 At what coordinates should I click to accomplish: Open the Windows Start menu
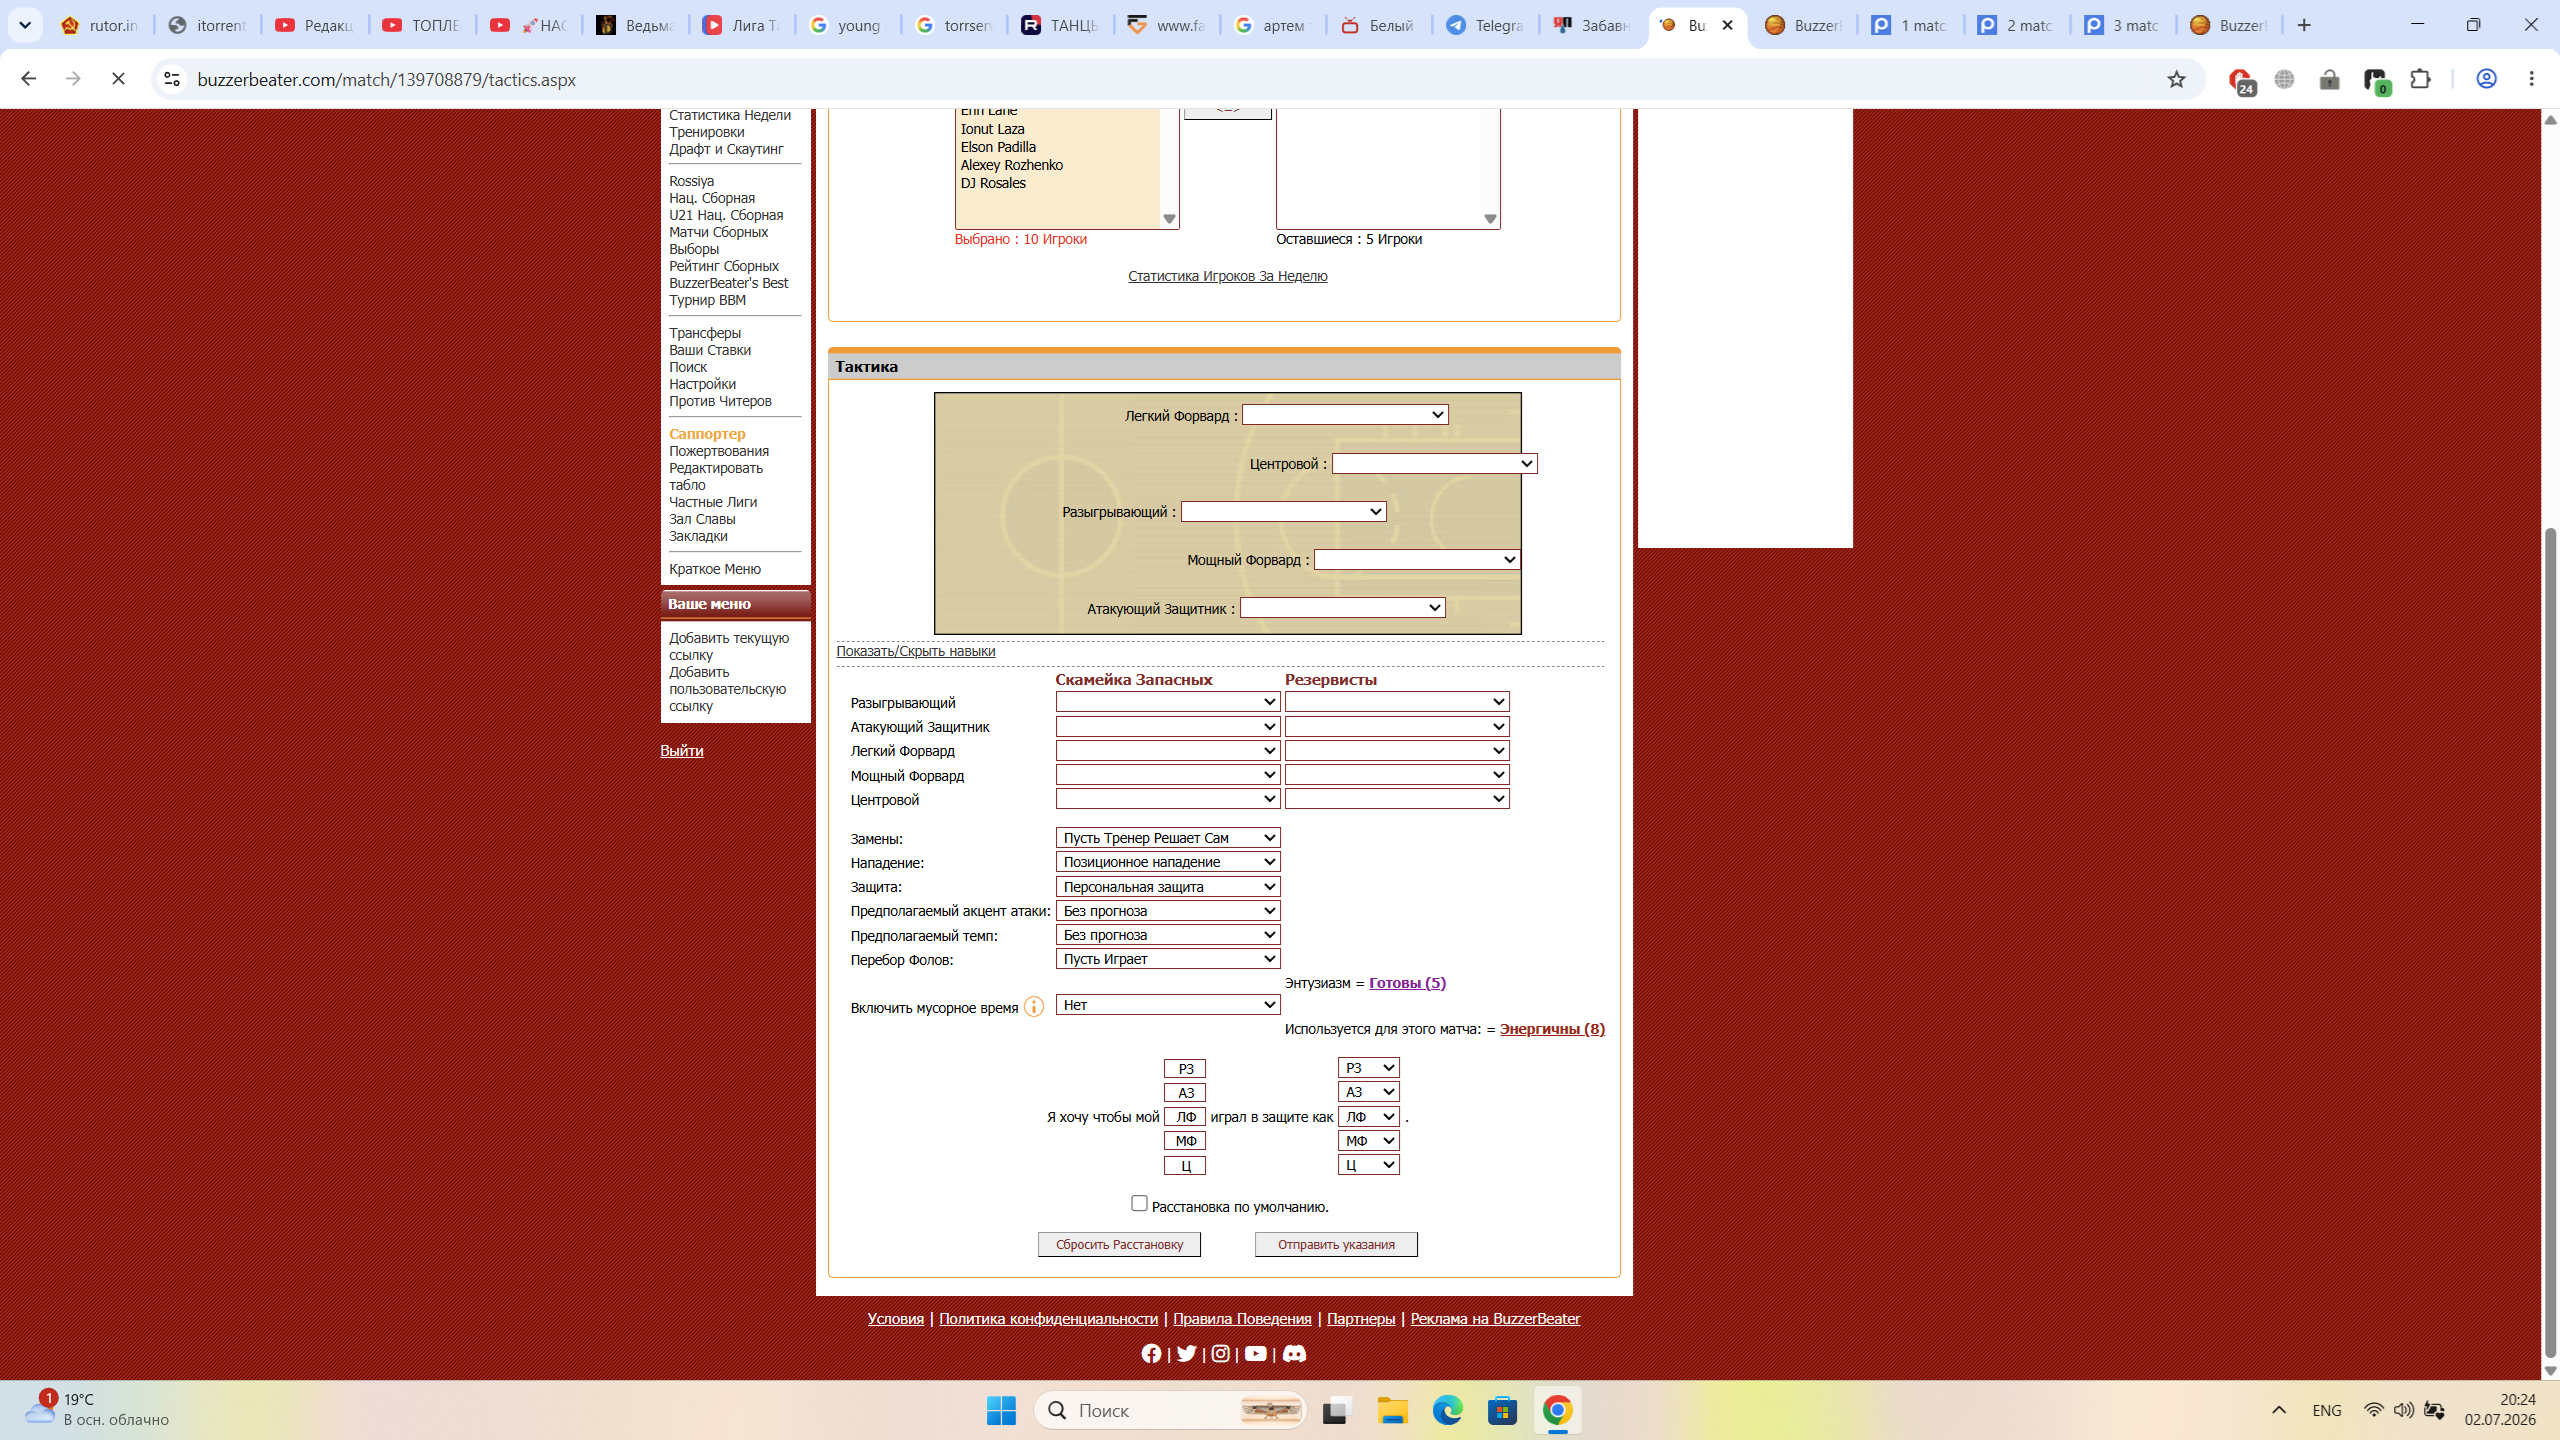tap(1001, 1410)
